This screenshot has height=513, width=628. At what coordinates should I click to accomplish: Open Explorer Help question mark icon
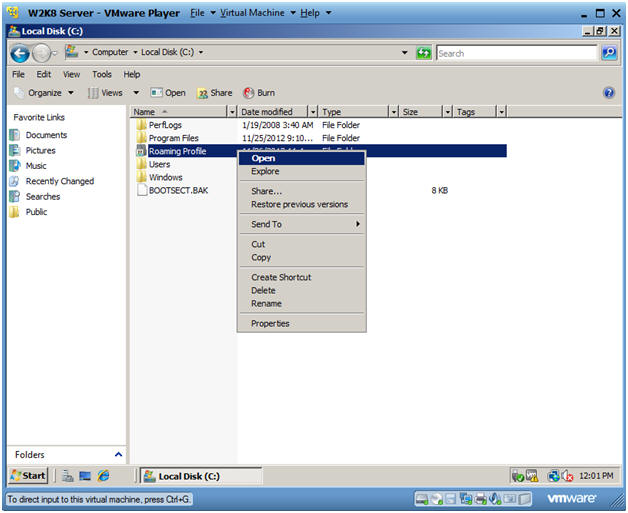(609, 93)
